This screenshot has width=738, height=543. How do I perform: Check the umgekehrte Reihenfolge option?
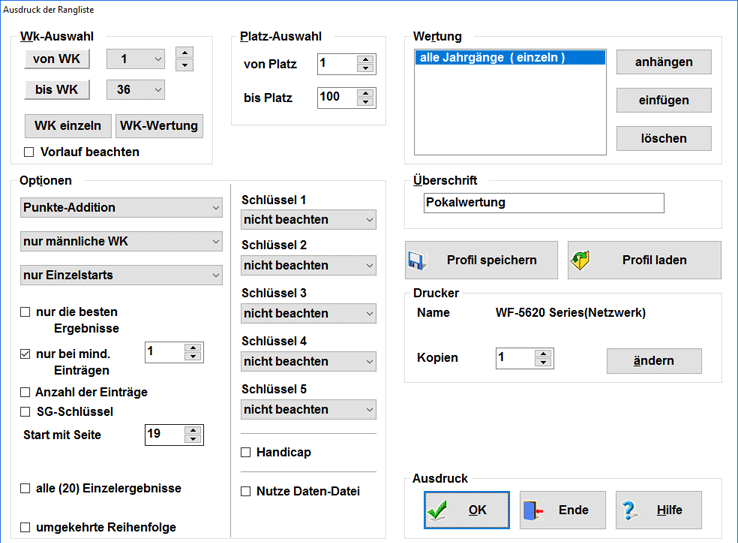pos(26,527)
